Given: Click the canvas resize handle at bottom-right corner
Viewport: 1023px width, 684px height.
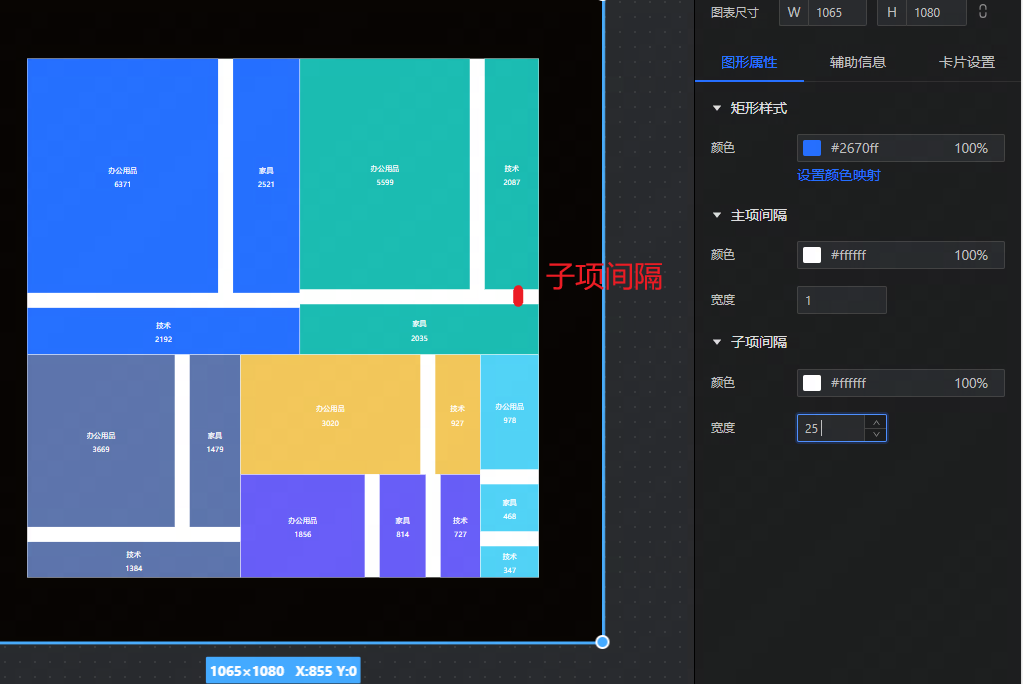Looking at the screenshot, I should 603,642.
